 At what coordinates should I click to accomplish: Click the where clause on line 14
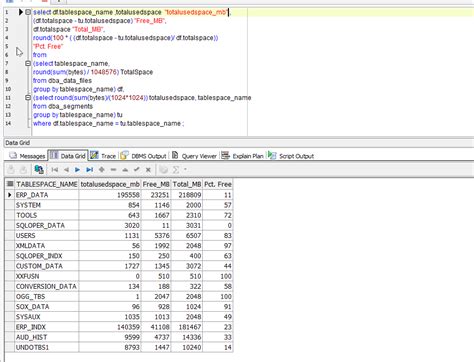point(108,123)
